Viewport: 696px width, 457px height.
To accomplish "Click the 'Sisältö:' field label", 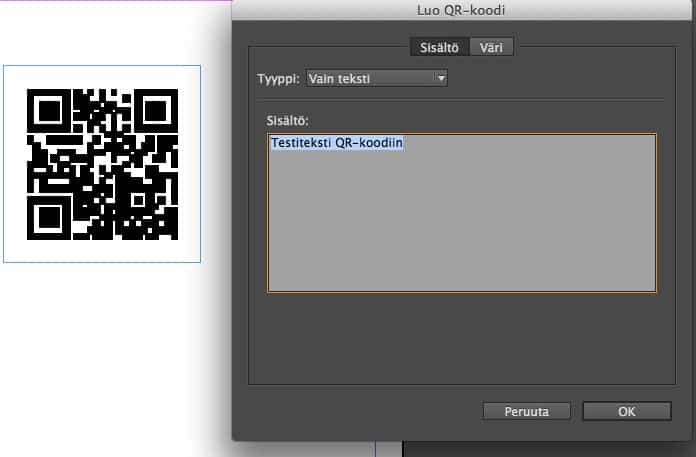I will tap(287, 121).
